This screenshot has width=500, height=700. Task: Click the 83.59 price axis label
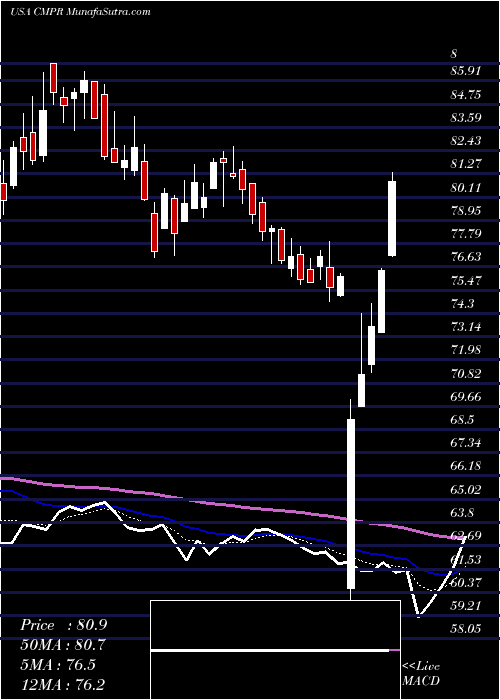[x=466, y=118]
